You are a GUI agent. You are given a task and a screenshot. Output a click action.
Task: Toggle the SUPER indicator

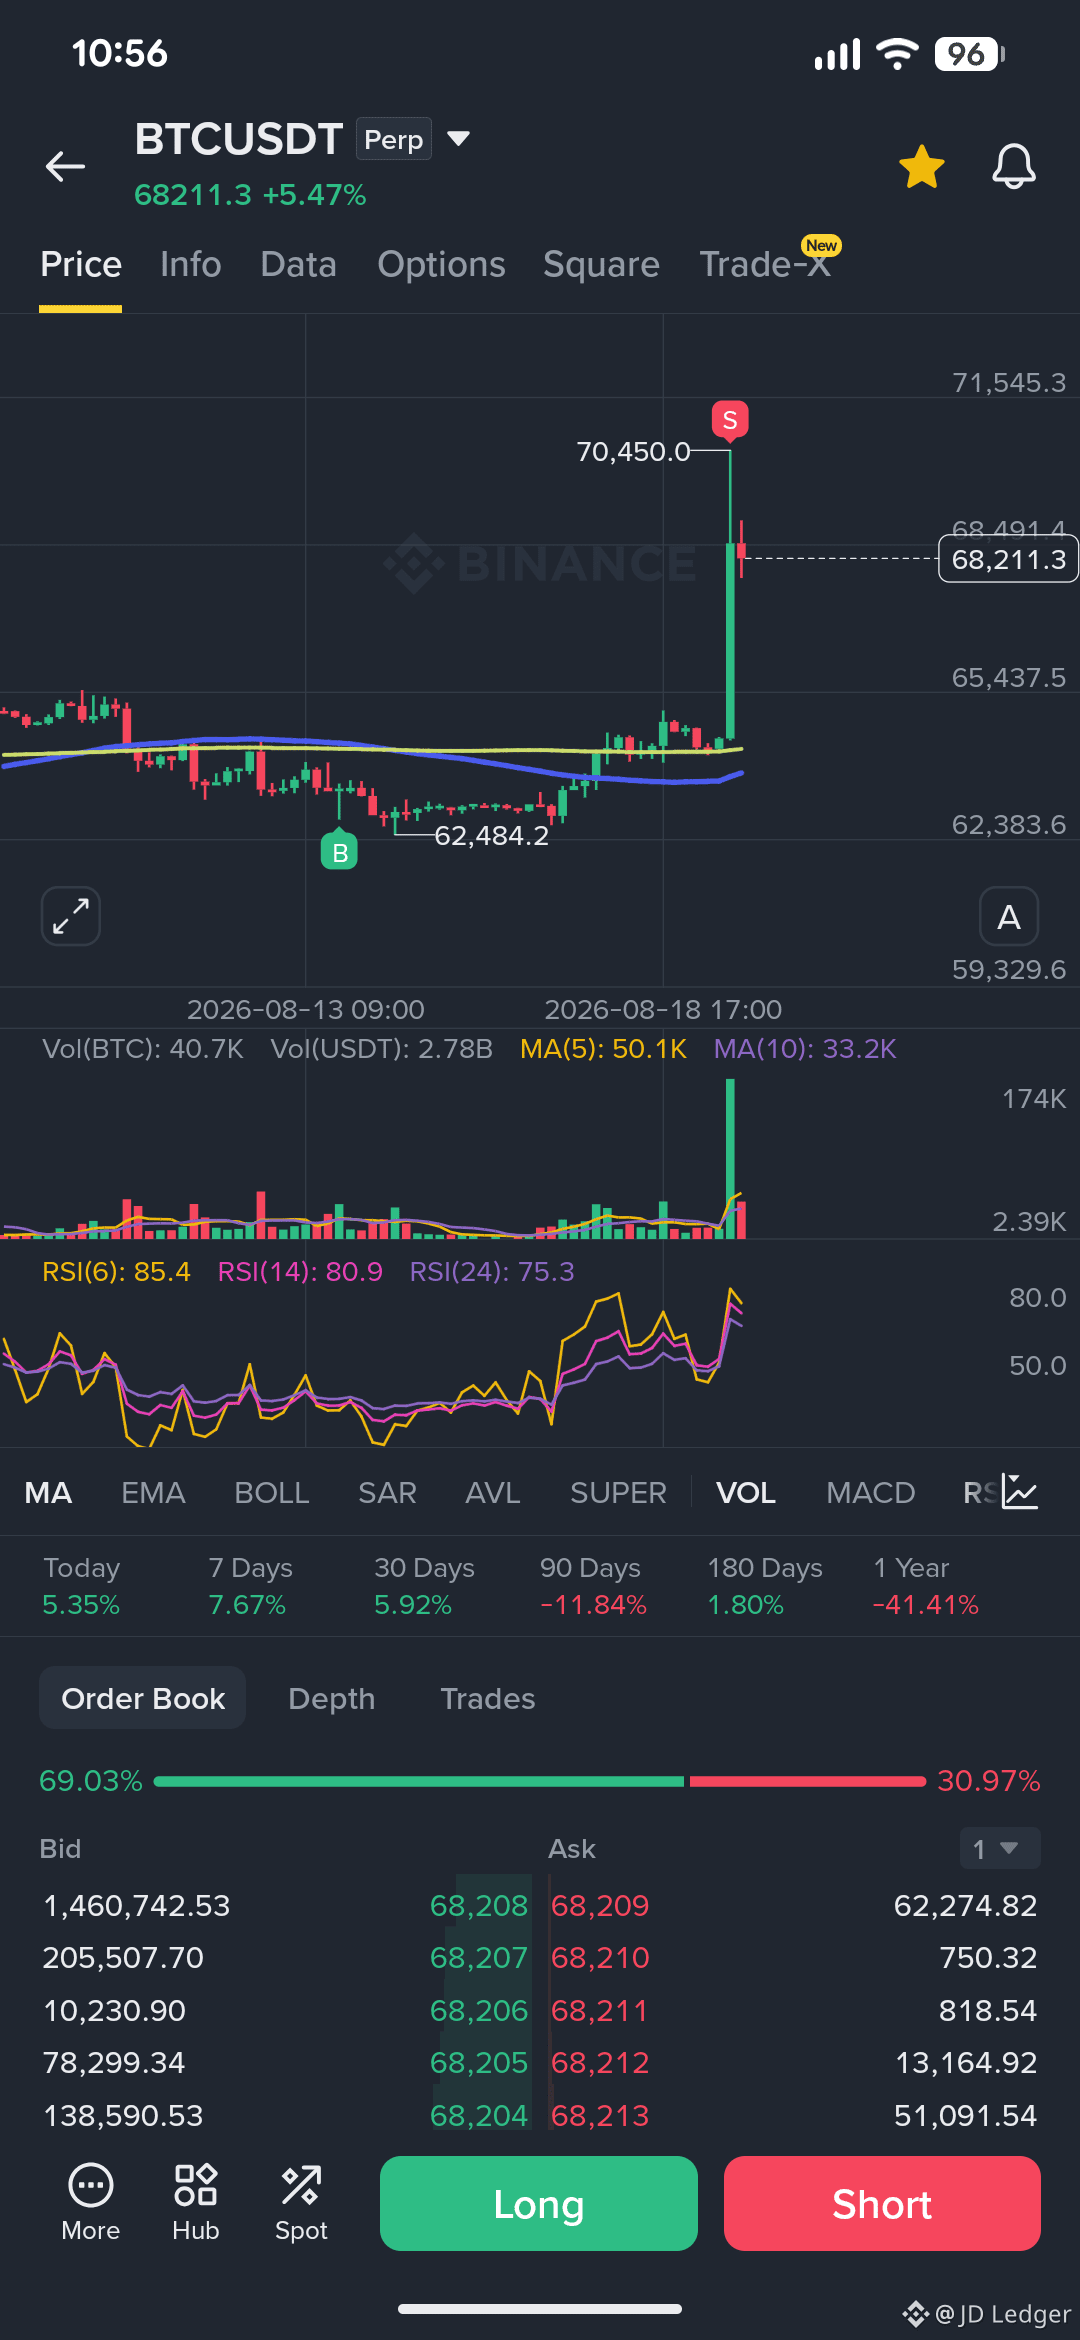(x=618, y=1493)
